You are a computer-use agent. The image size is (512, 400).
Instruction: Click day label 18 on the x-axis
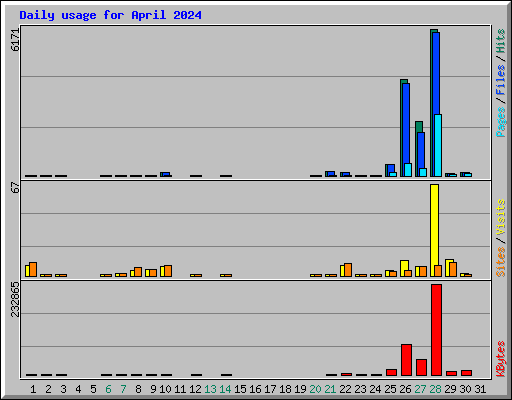[285, 389]
